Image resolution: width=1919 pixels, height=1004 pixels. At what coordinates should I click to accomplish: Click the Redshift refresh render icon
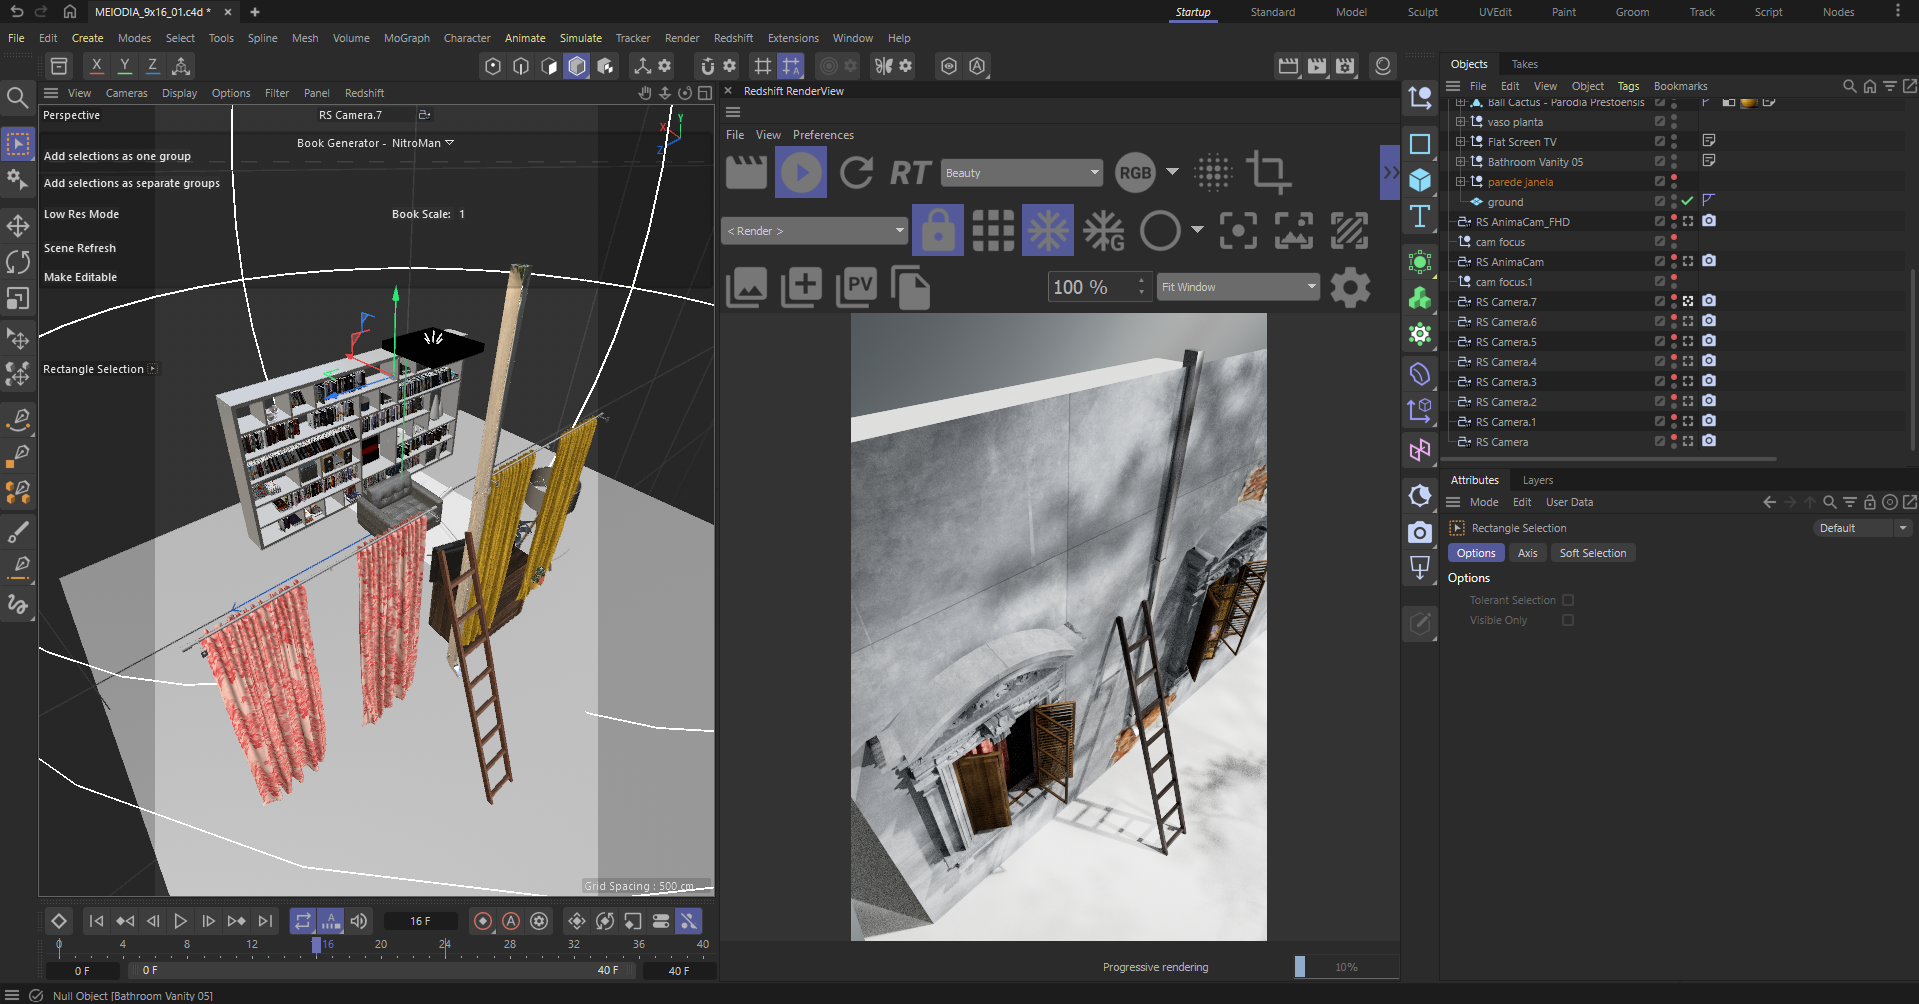point(856,173)
